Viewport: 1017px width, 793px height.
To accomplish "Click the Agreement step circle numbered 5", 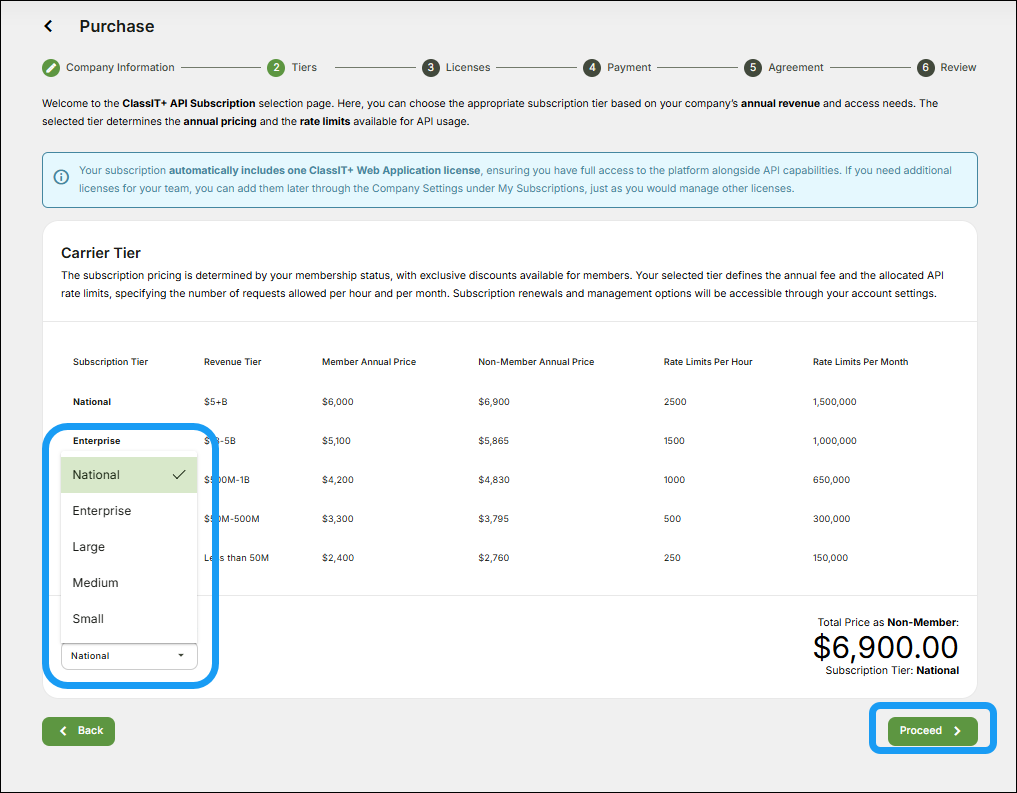I will click(x=753, y=67).
